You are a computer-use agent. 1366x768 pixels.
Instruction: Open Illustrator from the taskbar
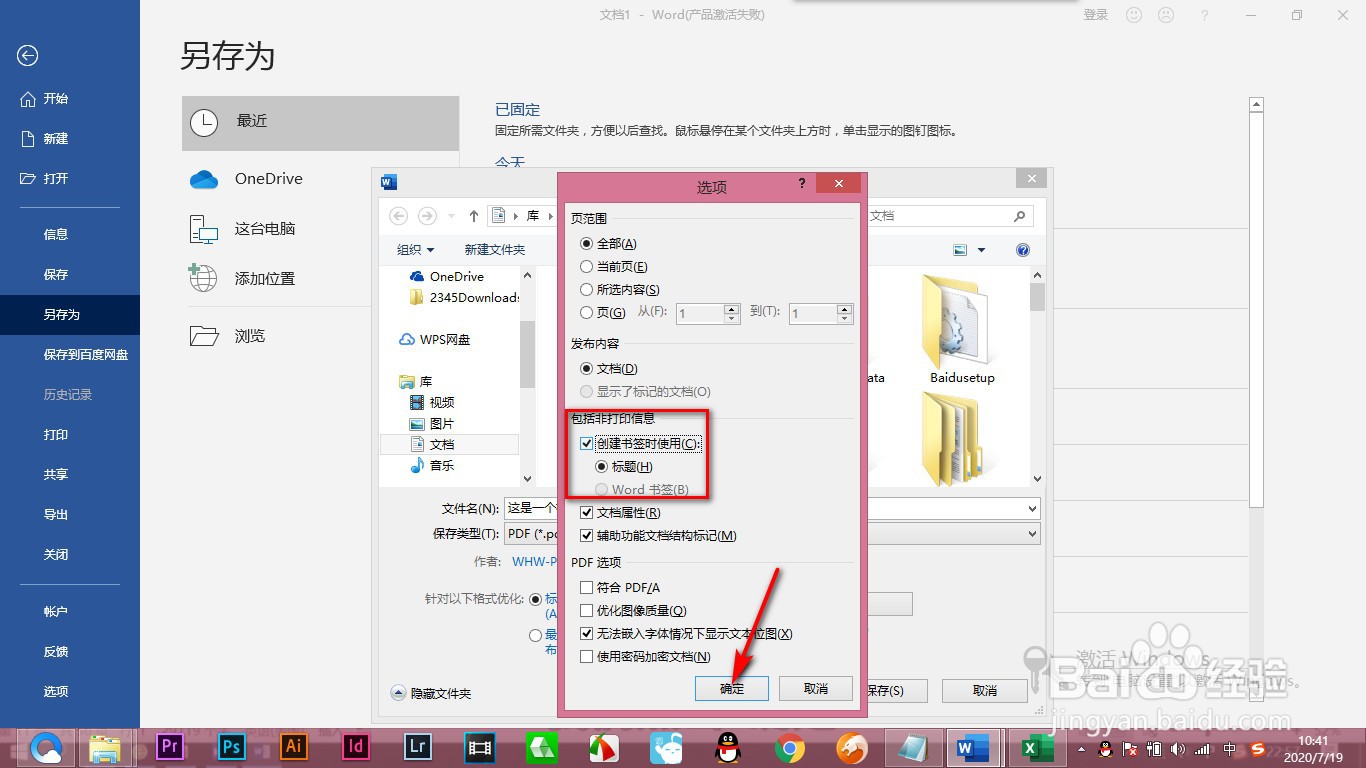tap(294, 746)
